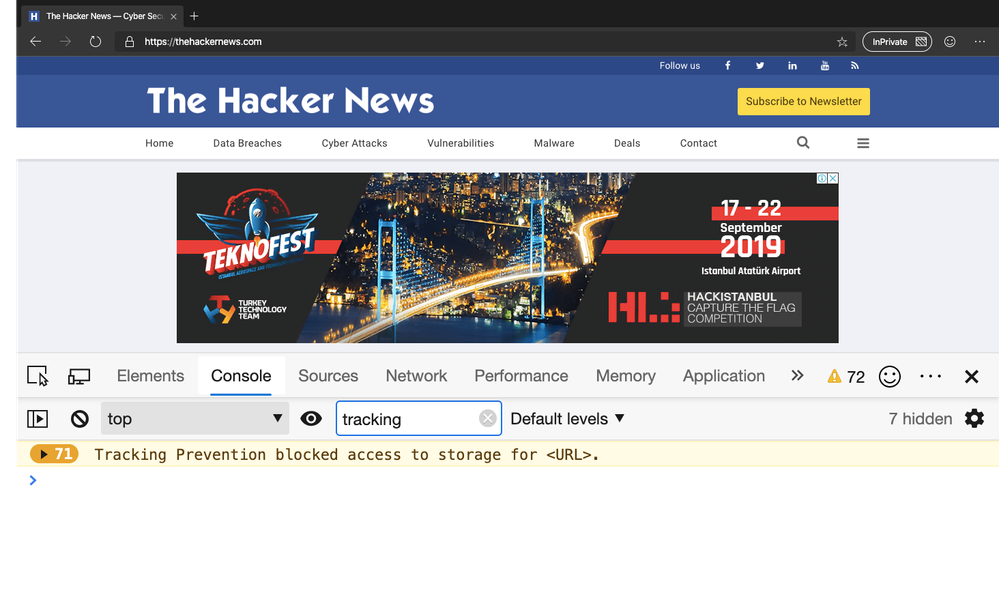
Task: Activate DevTools element inspector tool
Action: click(38, 376)
